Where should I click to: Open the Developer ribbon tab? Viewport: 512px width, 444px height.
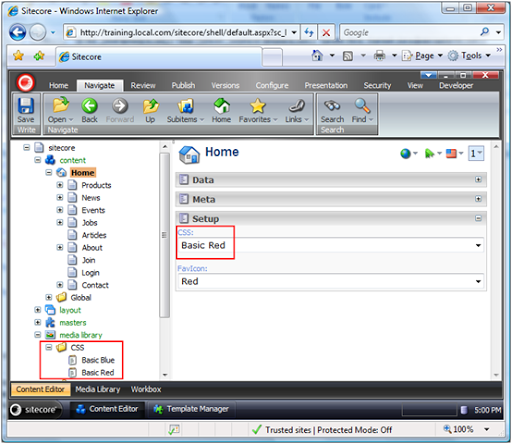[456, 86]
